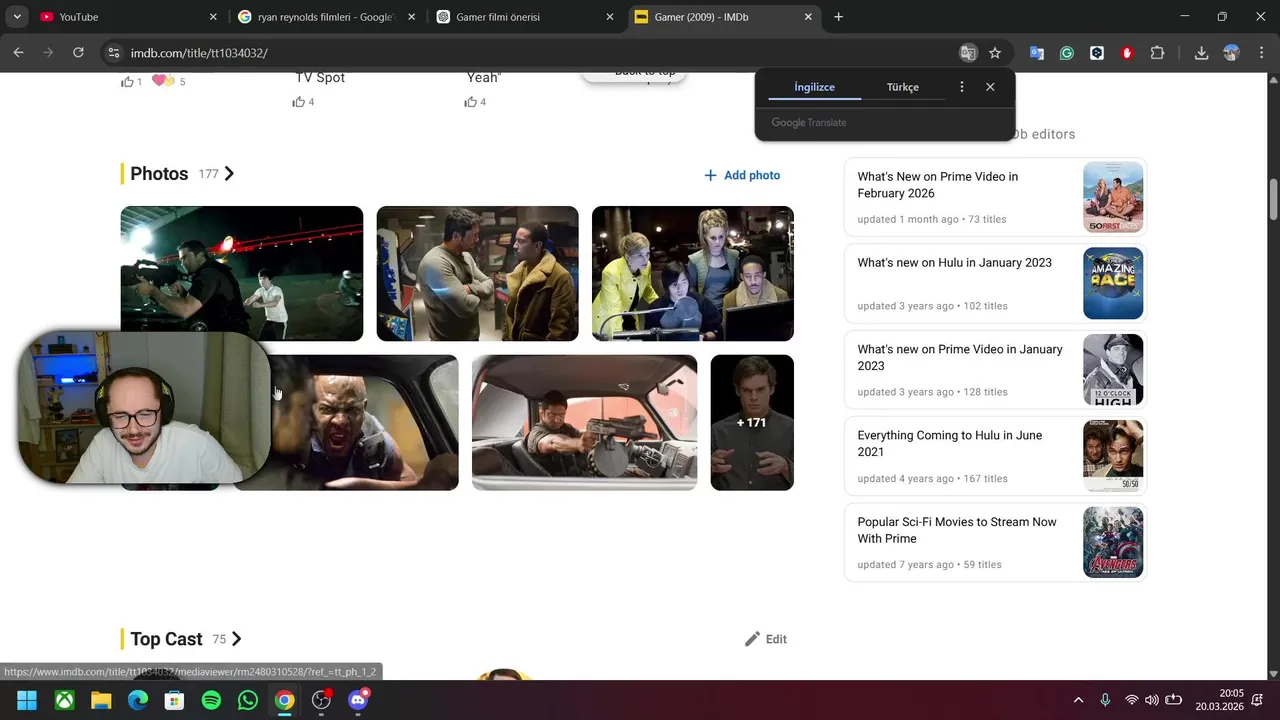Bookmark this page with the star icon
Image resolution: width=1280 pixels, height=720 pixels.
pos(995,53)
